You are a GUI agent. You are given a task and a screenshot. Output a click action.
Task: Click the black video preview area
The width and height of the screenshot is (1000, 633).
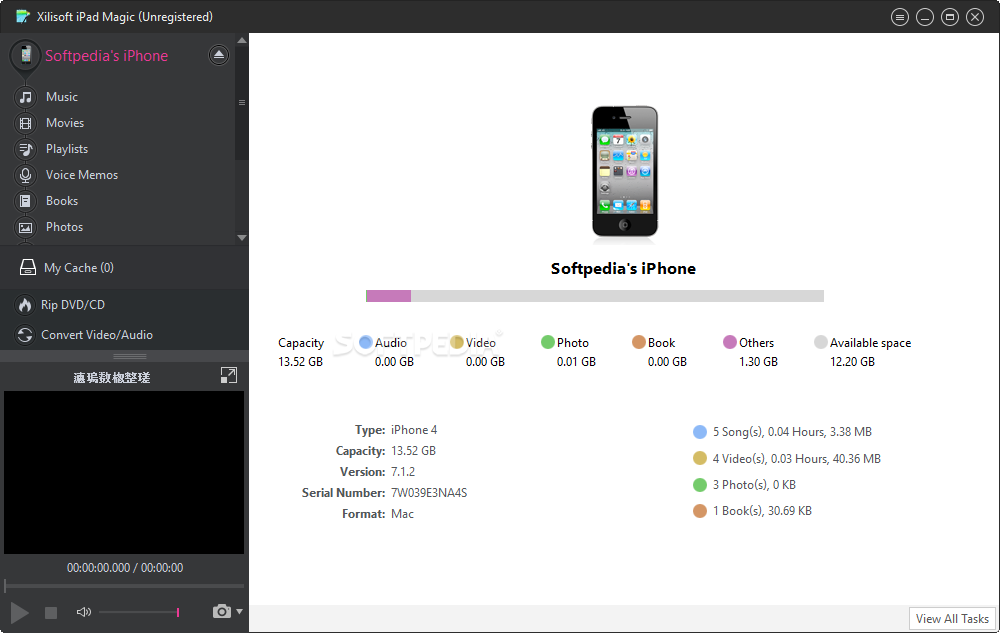[x=124, y=472]
